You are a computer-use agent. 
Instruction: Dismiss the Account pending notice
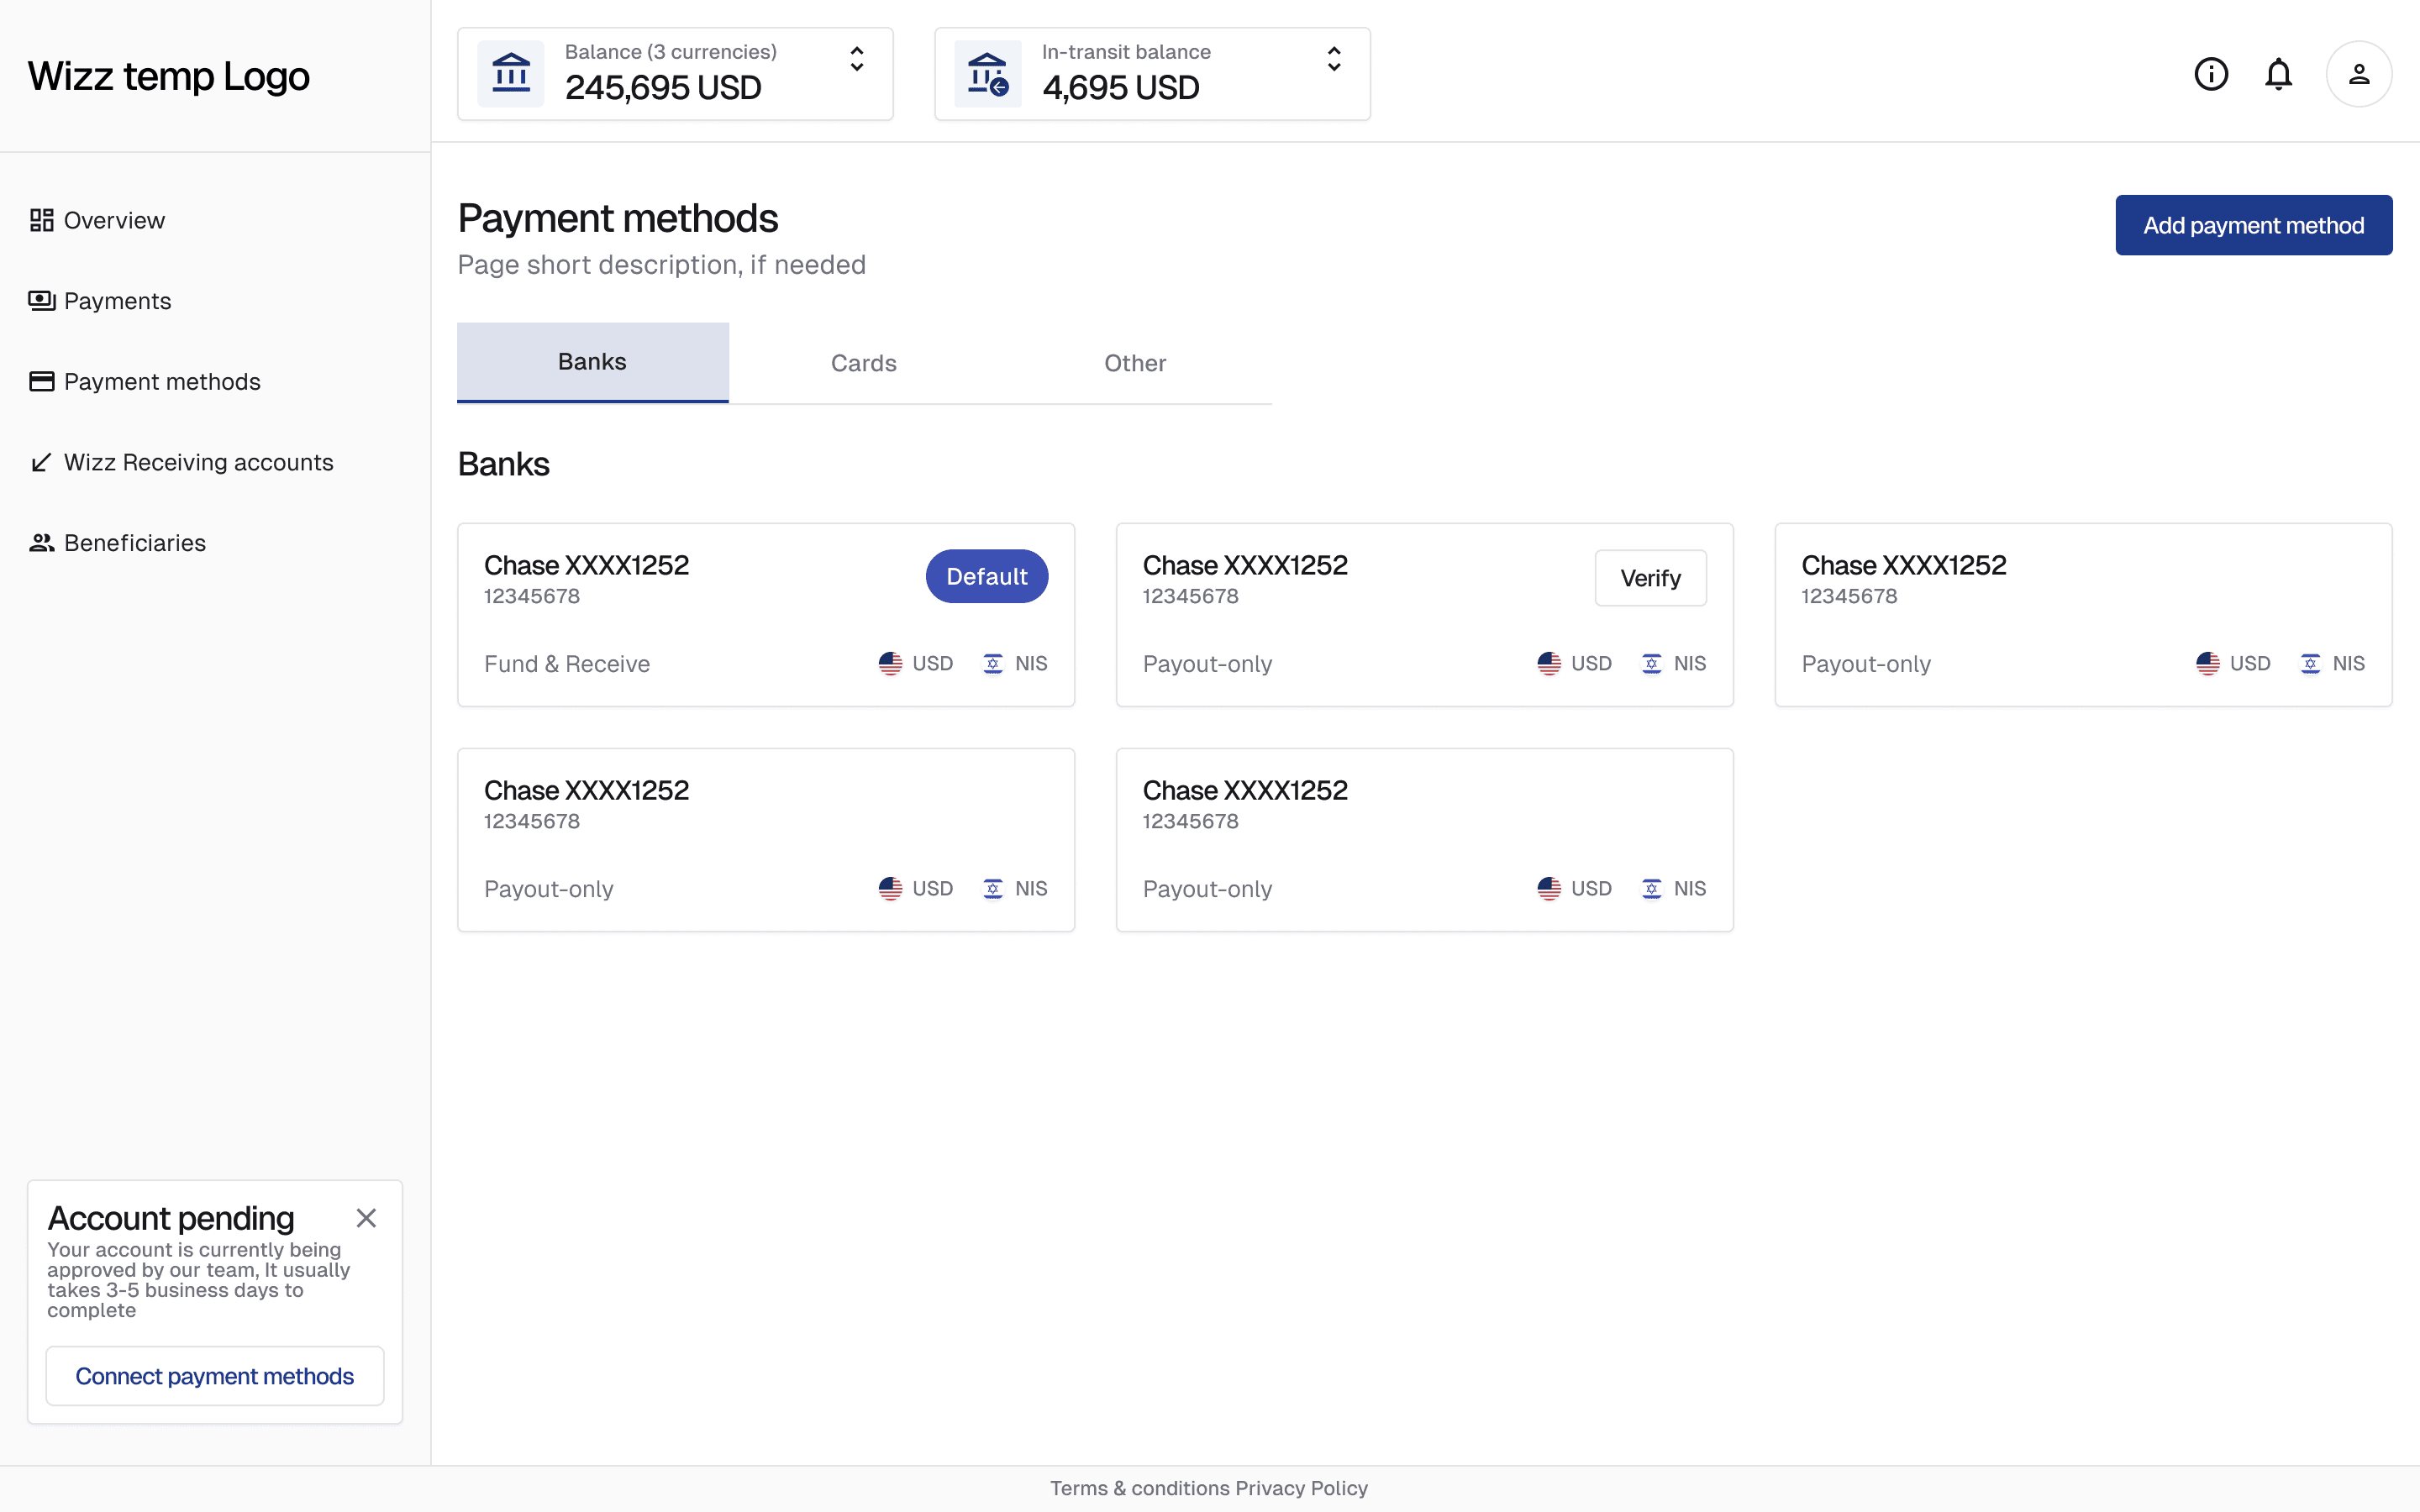(366, 1218)
